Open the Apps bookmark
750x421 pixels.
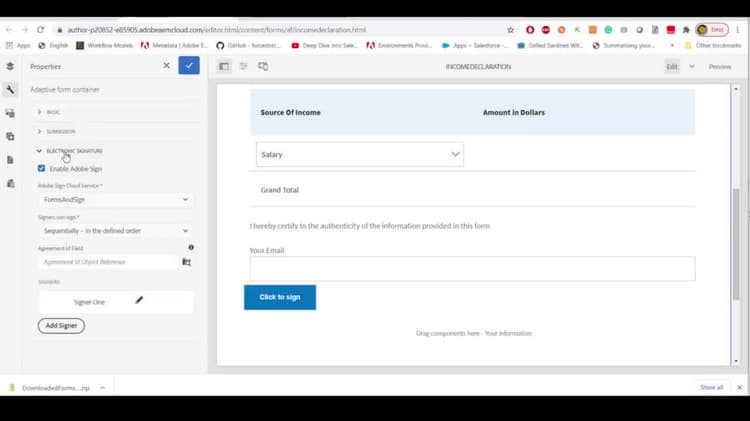coord(18,45)
